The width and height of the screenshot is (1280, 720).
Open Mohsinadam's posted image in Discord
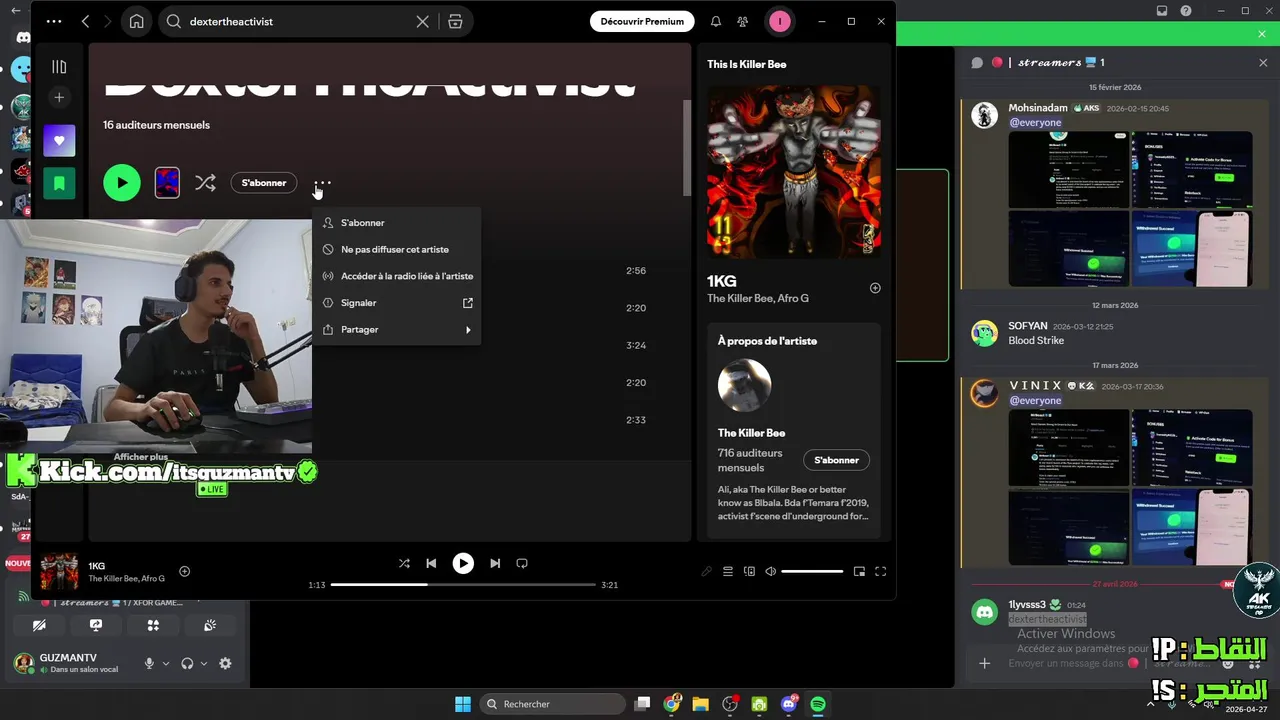pyautogui.click(x=1130, y=209)
